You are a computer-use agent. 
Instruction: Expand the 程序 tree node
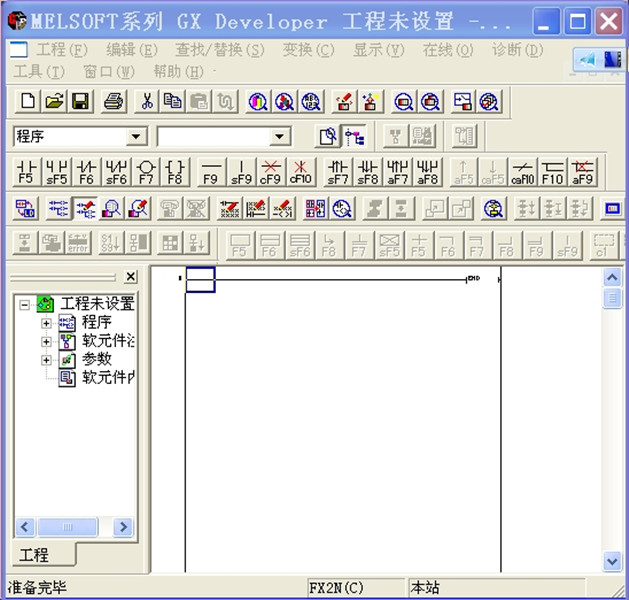pos(46,323)
